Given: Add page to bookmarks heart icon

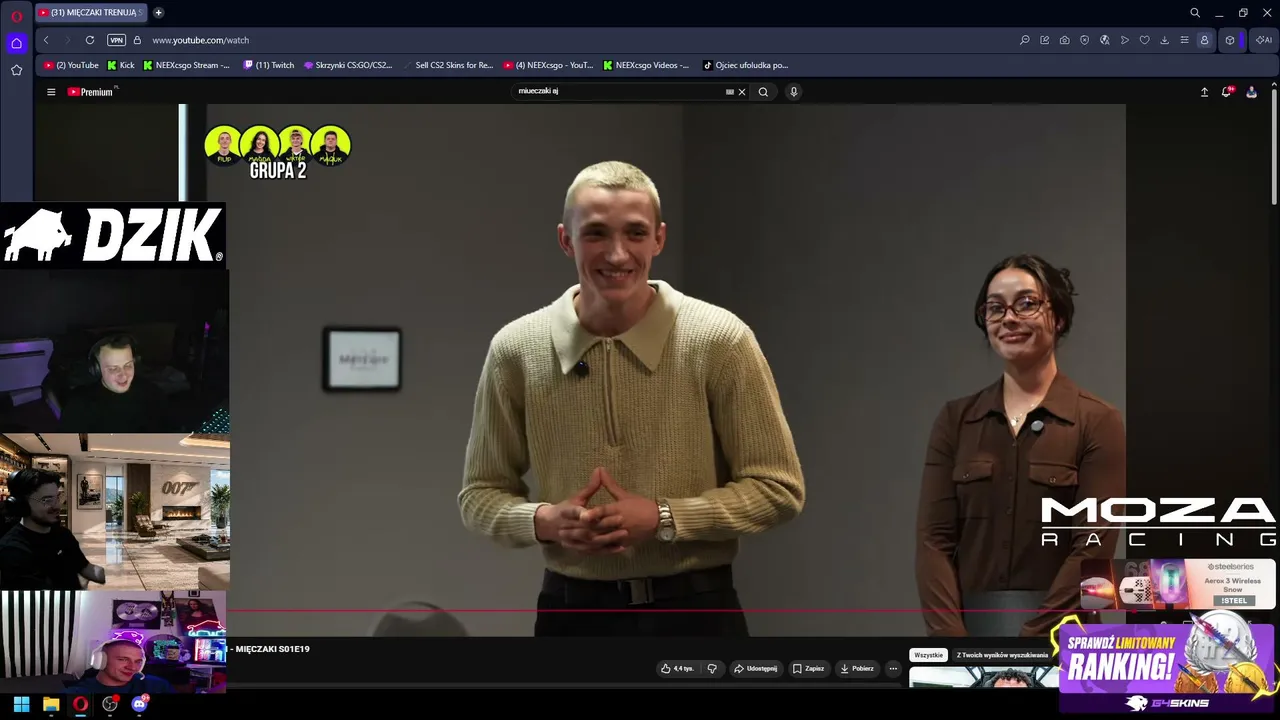Looking at the screenshot, I should pos(1145,40).
